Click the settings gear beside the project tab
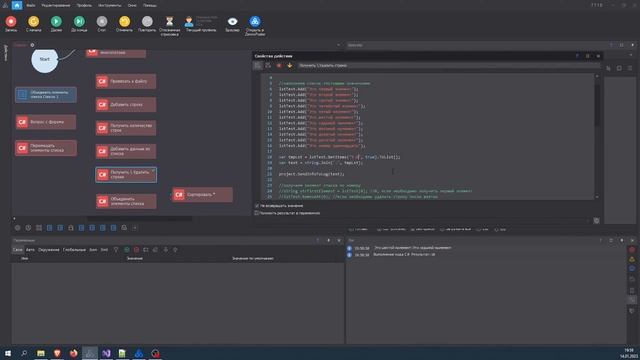This screenshot has height=360, width=640. tap(32, 45)
